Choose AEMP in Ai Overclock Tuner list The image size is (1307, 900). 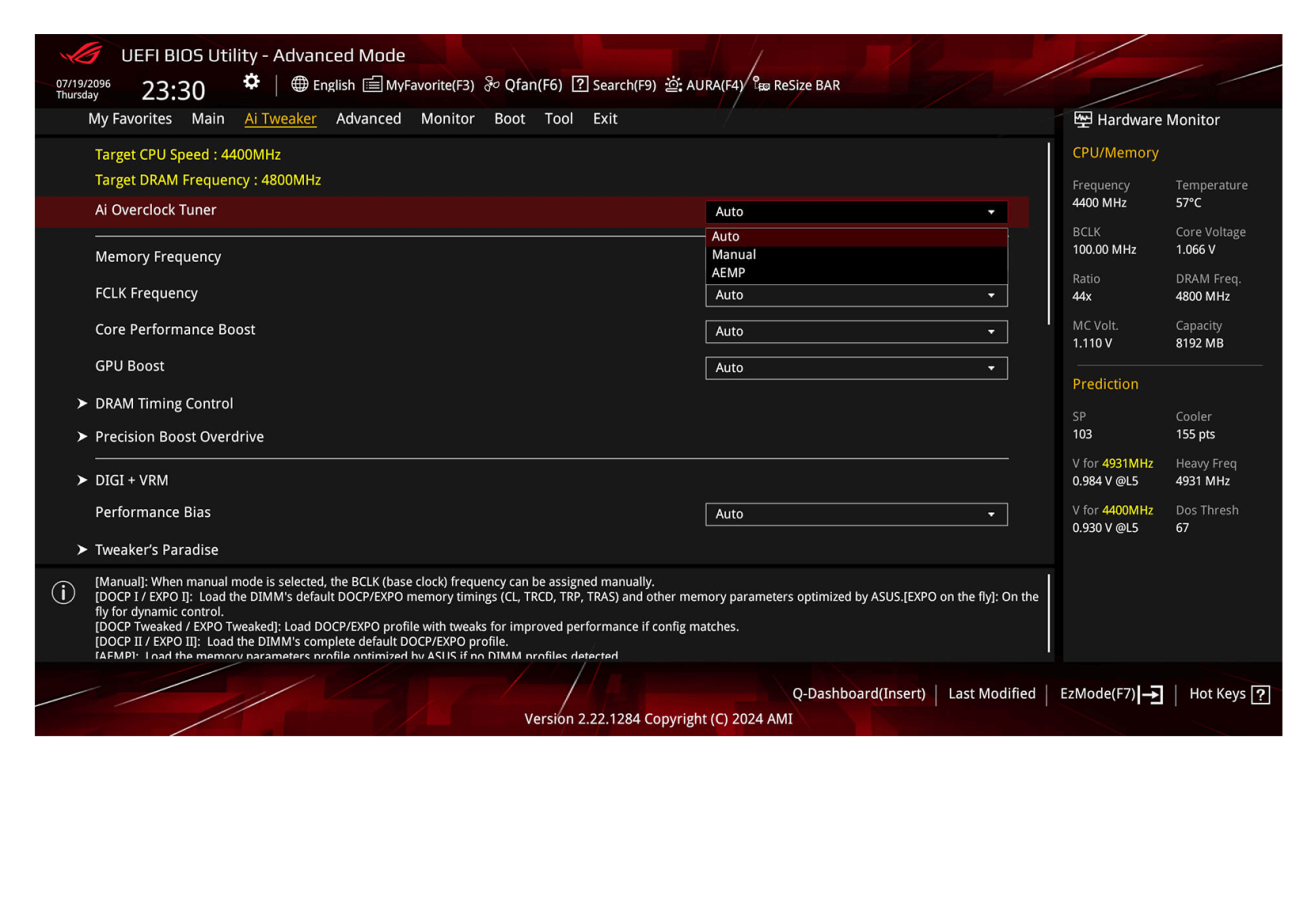tap(856, 273)
